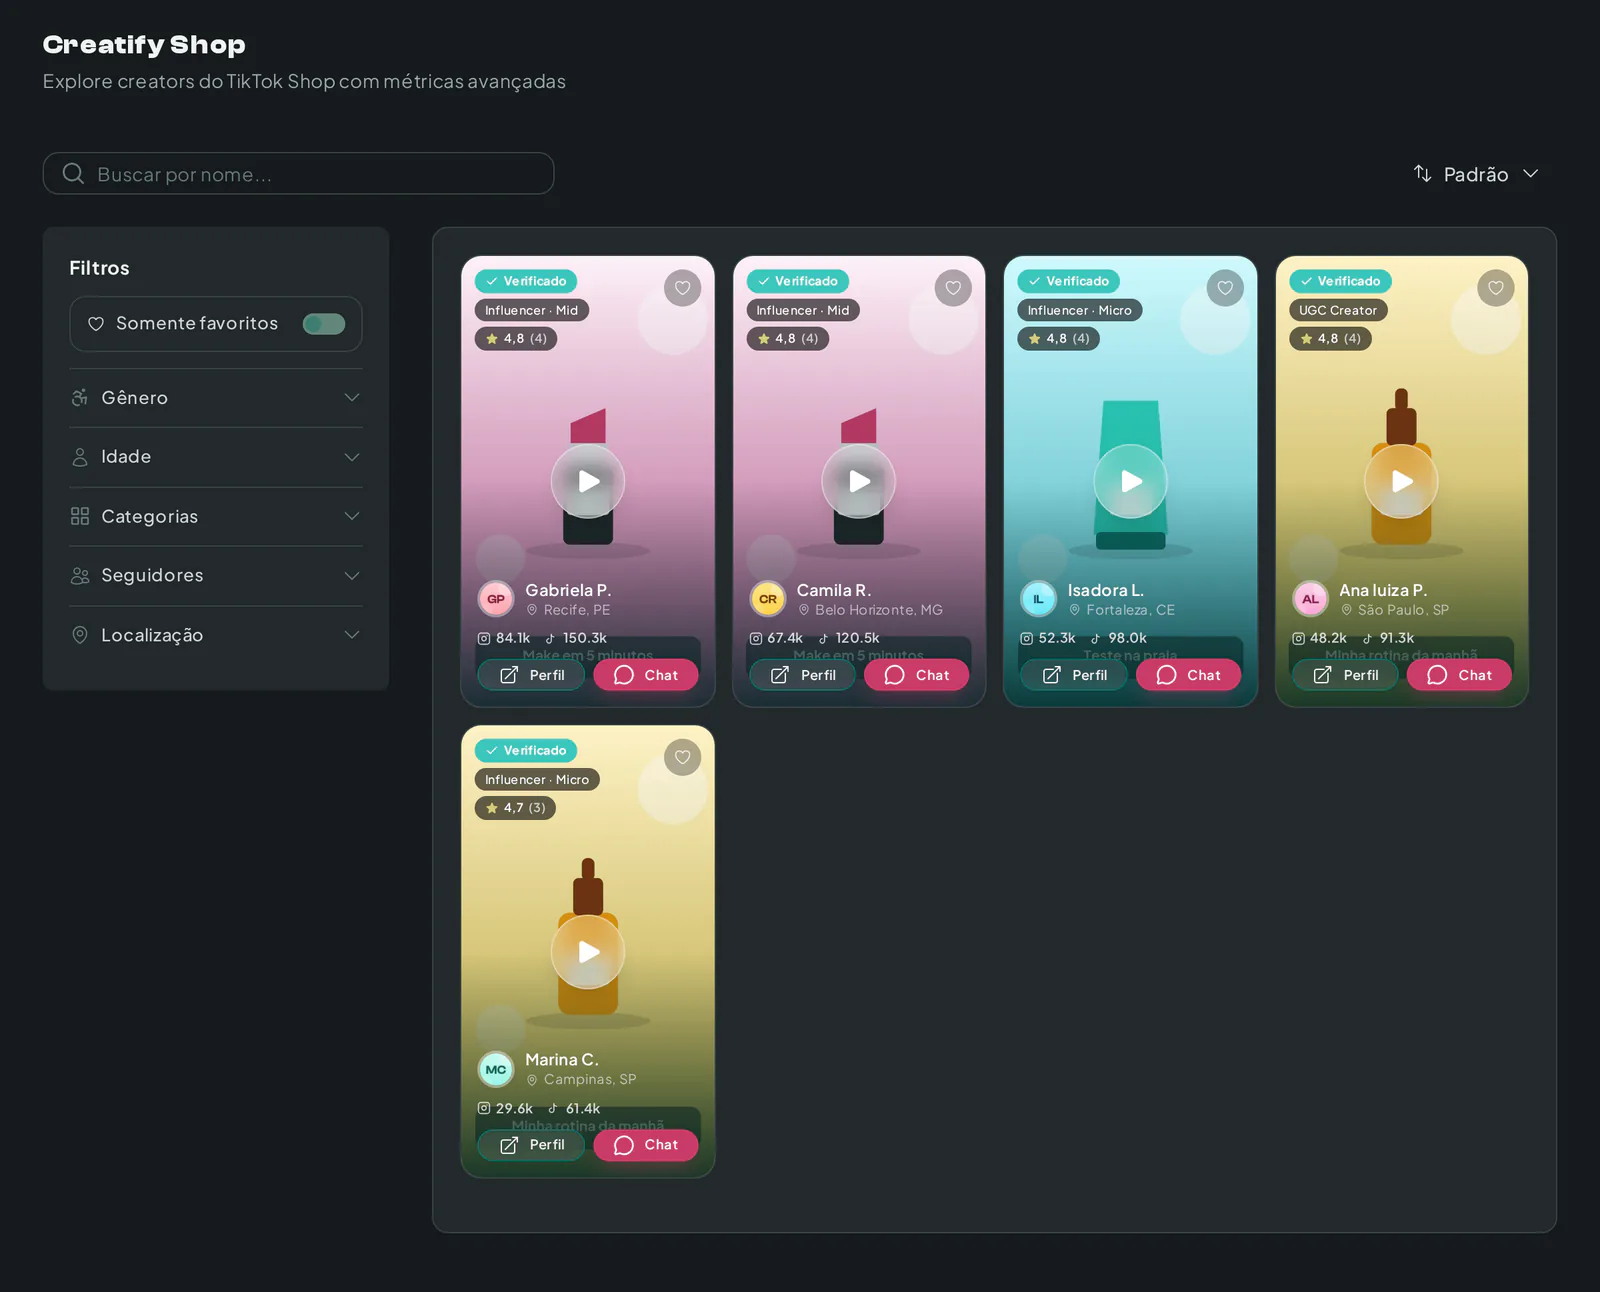The width and height of the screenshot is (1600, 1292).
Task: Expand the Localização filter
Action: pos(216,635)
